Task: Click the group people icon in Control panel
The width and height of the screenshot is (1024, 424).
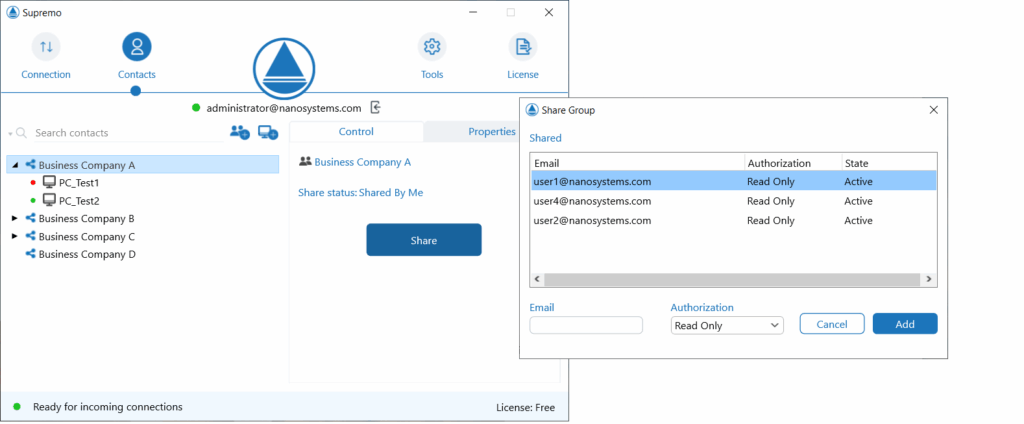Action: pyautogui.click(x=304, y=161)
